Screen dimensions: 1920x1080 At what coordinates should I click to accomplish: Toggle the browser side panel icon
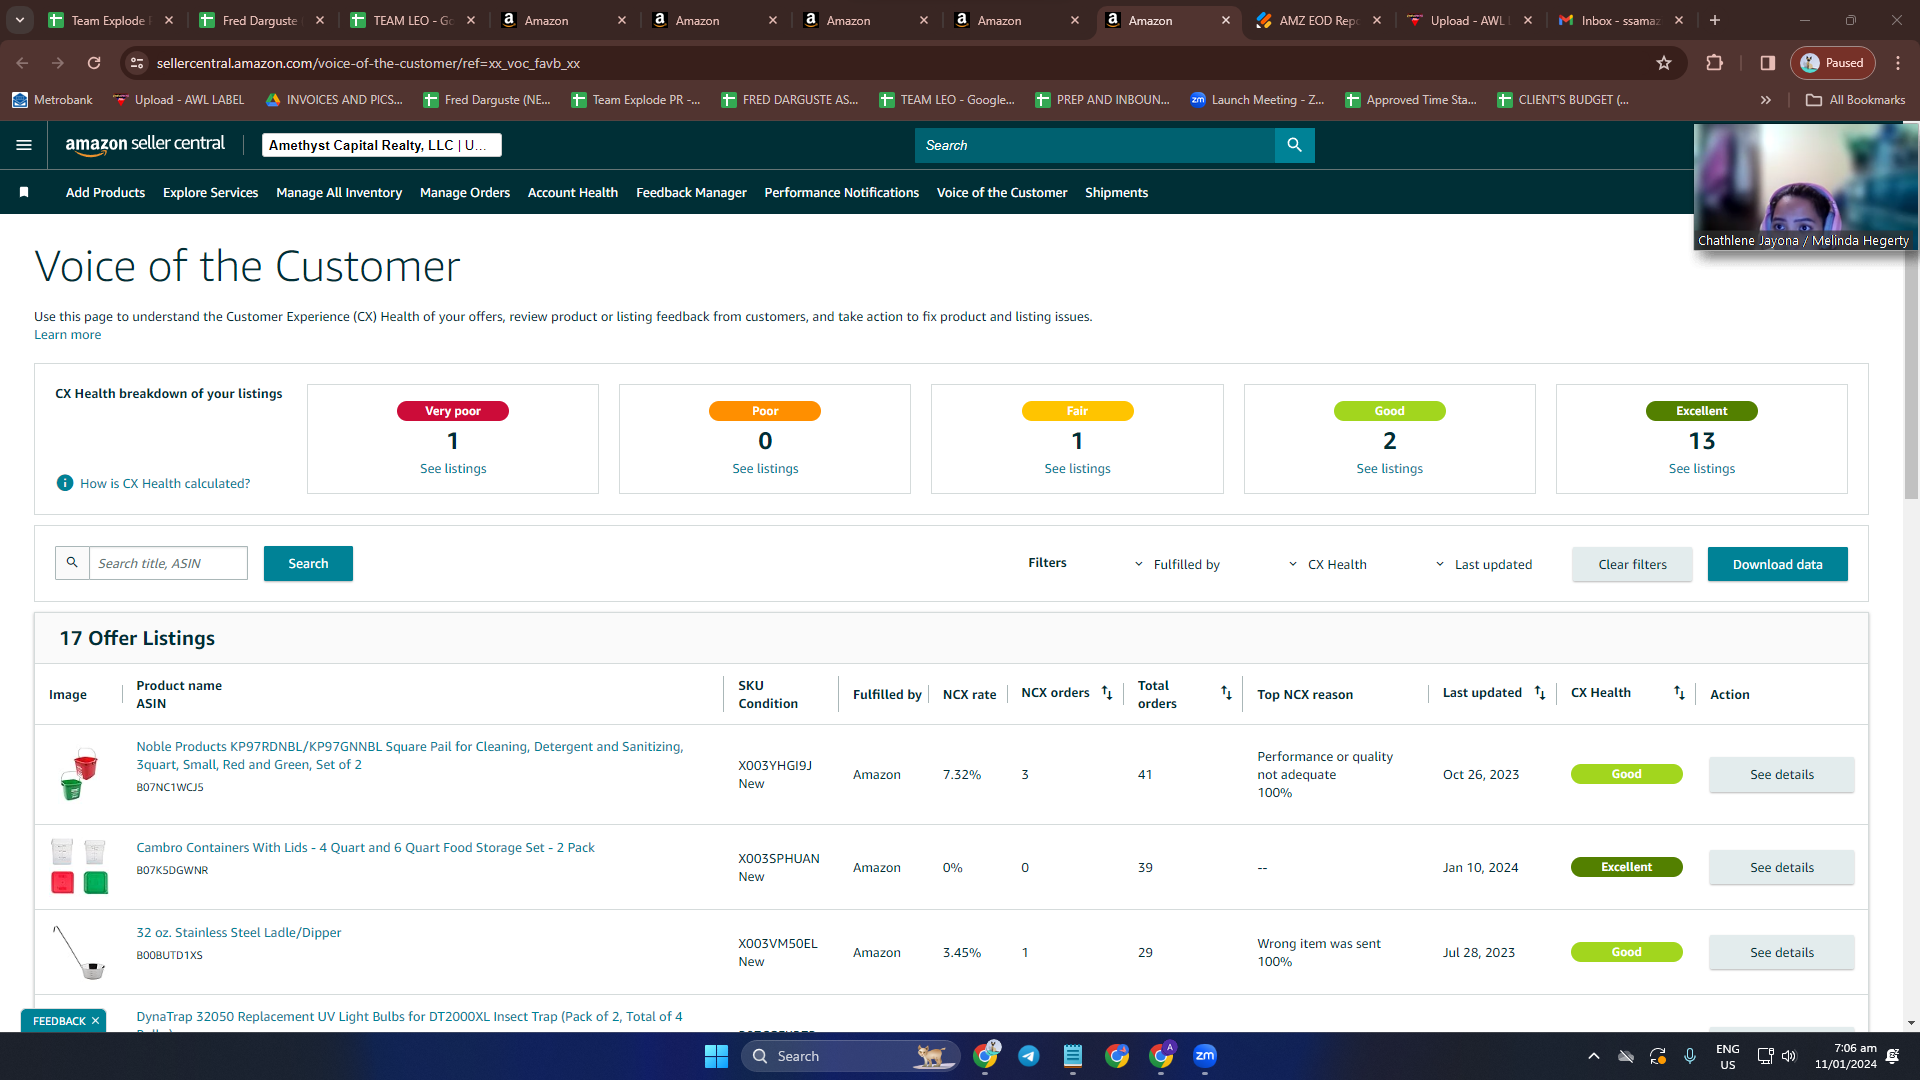tap(1768, 63)
